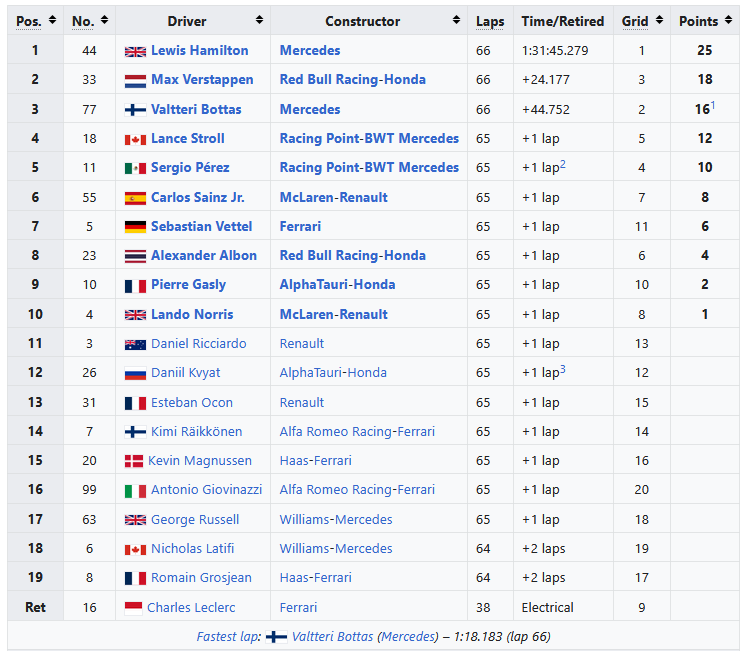Open Red Bull Racing-Honda link for Verstappen

353,79
